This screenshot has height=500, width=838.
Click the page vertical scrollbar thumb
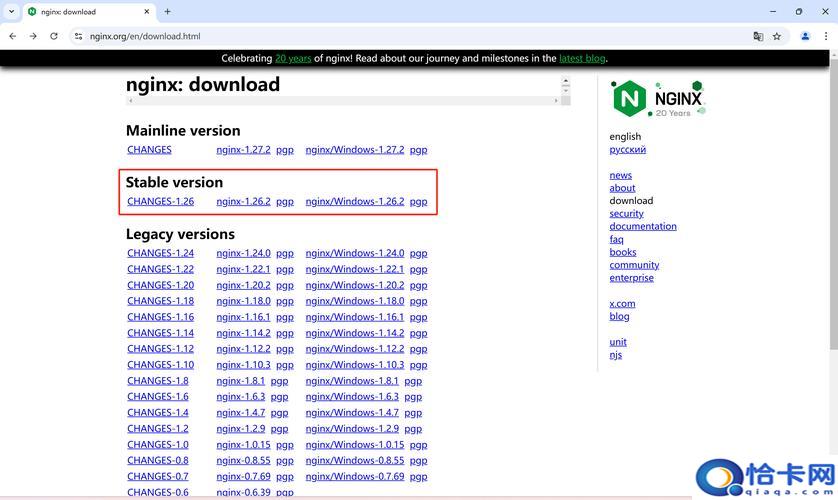pos(834,204)
